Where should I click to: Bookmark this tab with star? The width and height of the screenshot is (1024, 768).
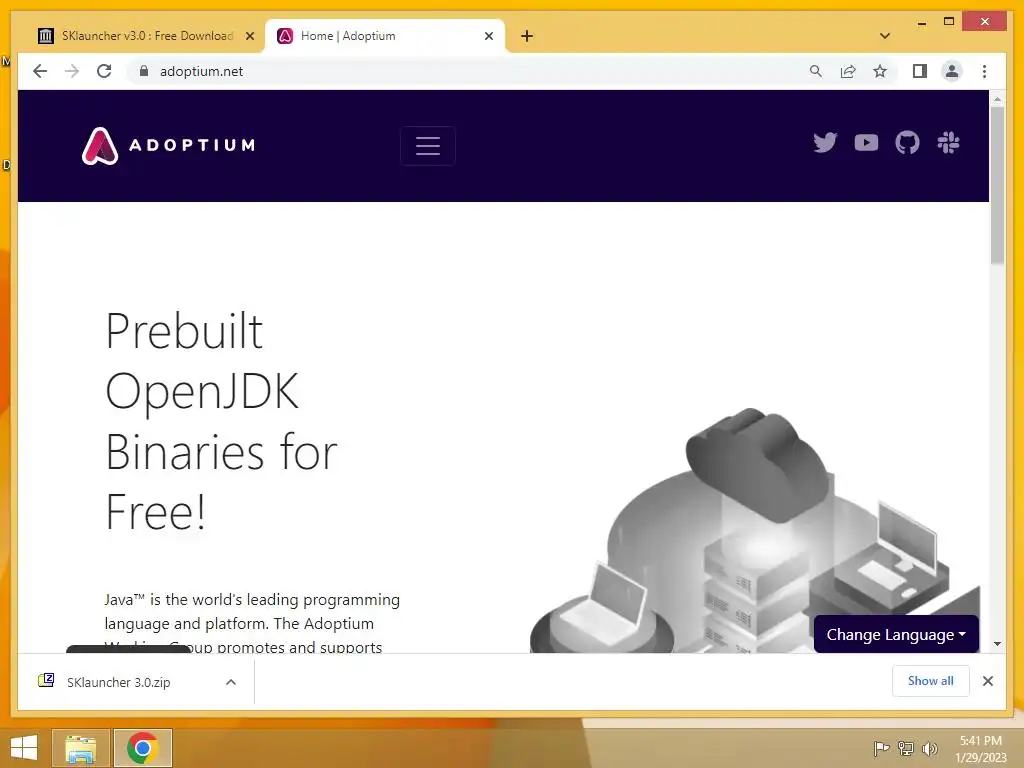[880, 71]
